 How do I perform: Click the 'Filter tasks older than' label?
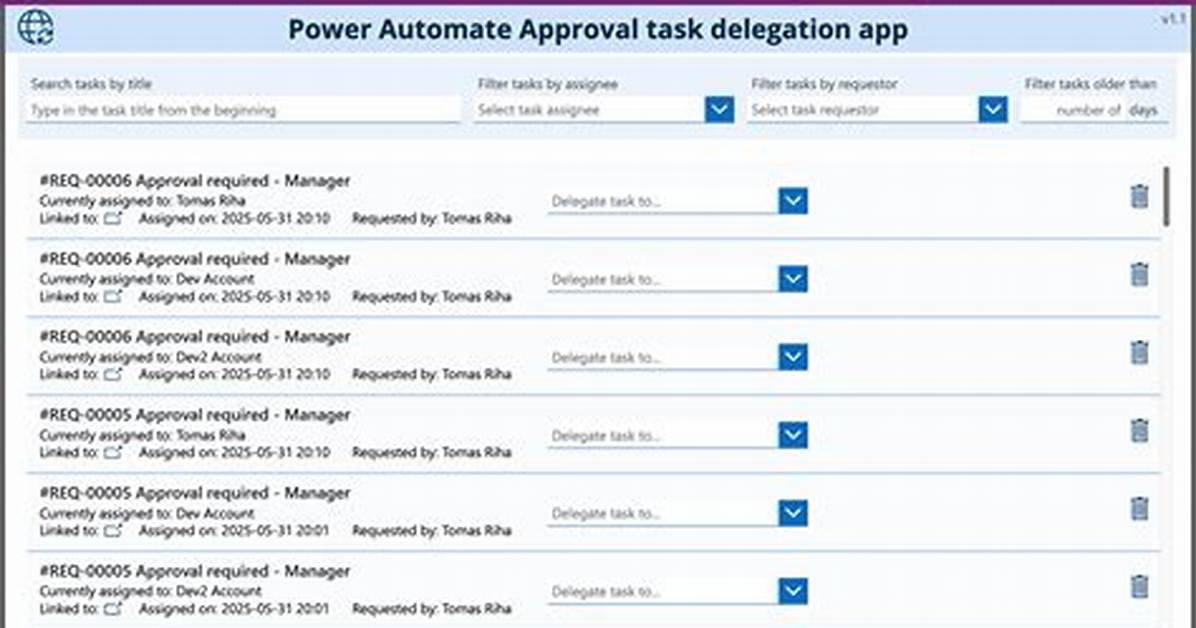(x=1090, y=84)
